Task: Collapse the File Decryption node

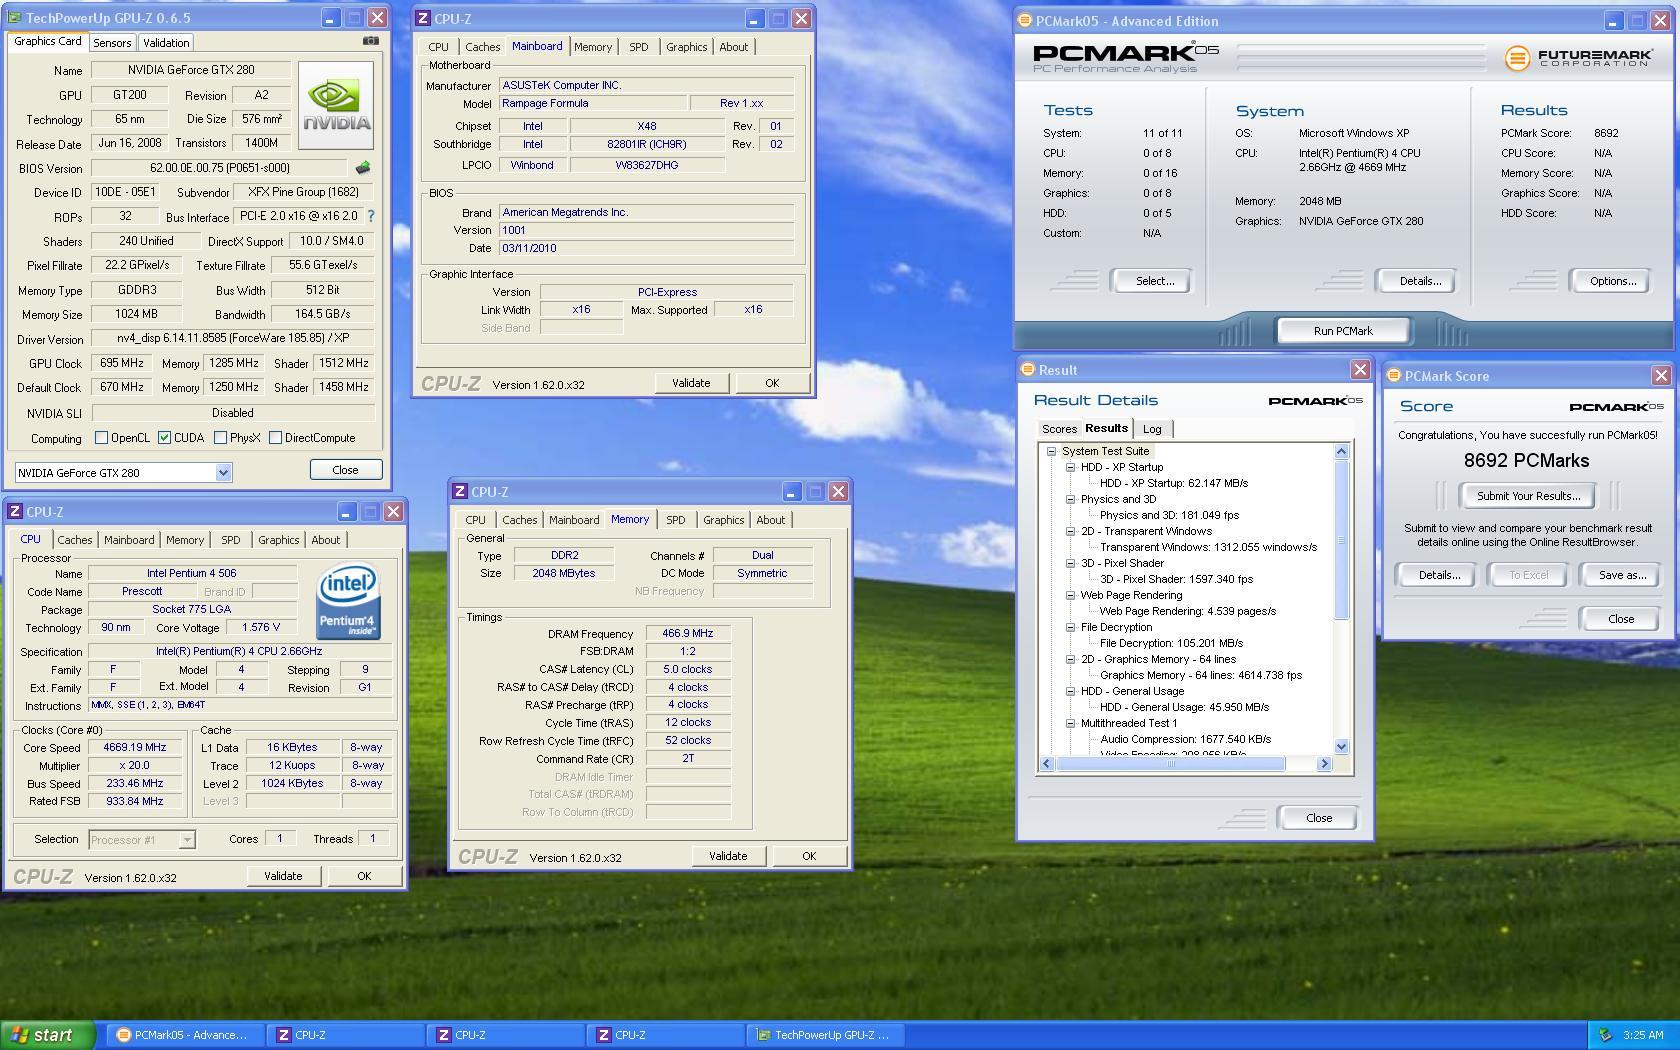Action: pyautogui.click(x=1071, y=628)
